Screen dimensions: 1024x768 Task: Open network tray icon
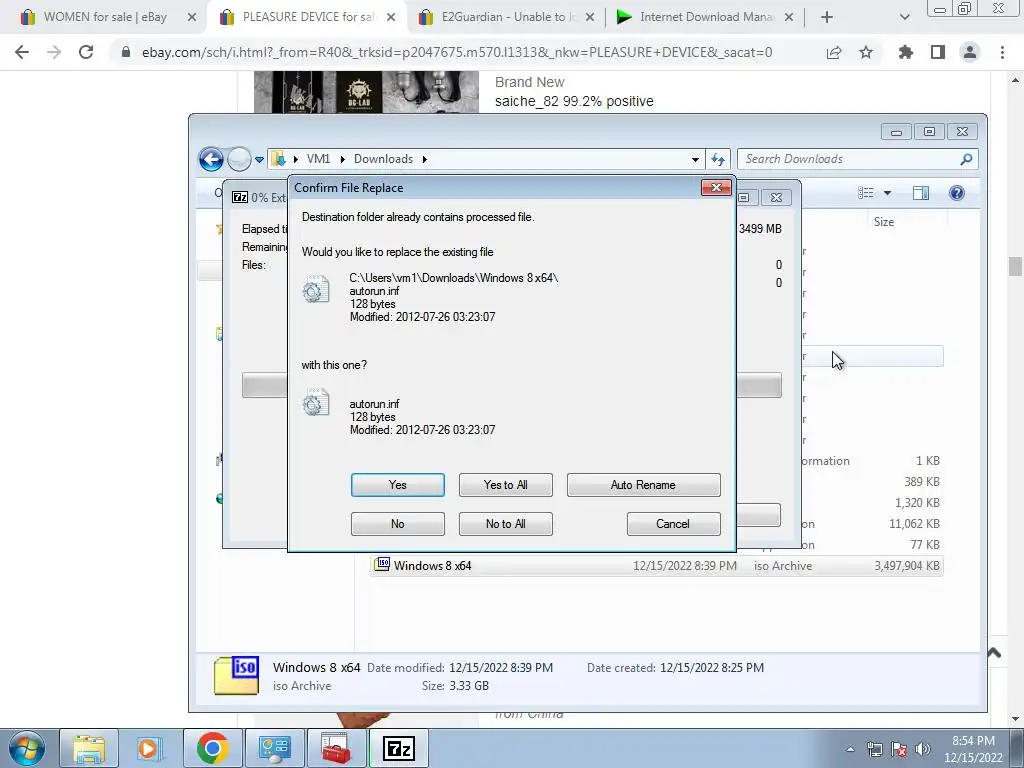point(874,749)
